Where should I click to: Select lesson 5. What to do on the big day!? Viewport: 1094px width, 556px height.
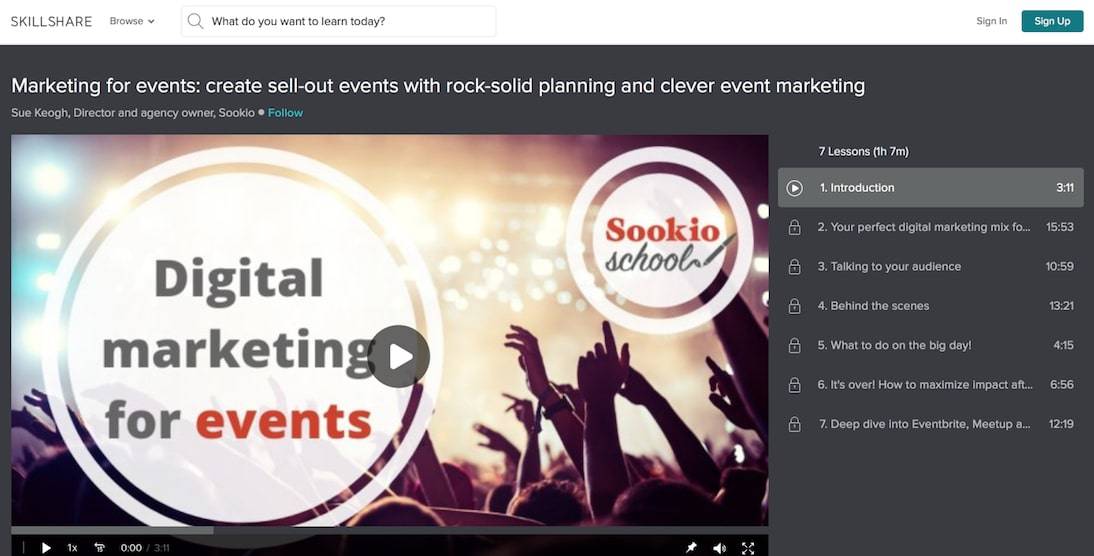pyautogui.click(x=931, y=345)
